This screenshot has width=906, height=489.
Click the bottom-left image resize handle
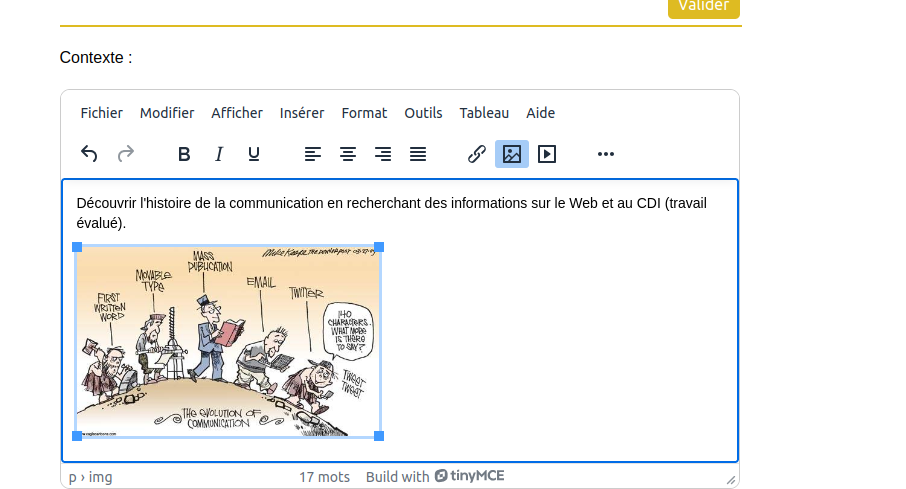77,436
